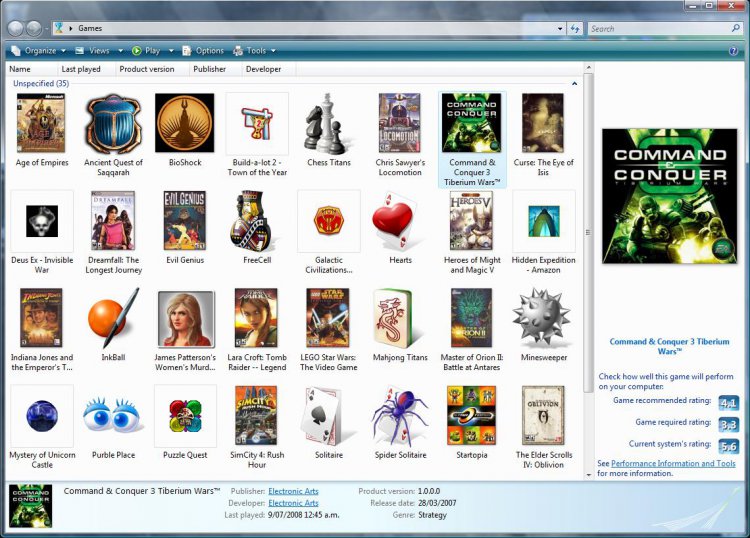750x538 pixels.
Task: Select the Evil Genius game icon
Action: [185, 220]
